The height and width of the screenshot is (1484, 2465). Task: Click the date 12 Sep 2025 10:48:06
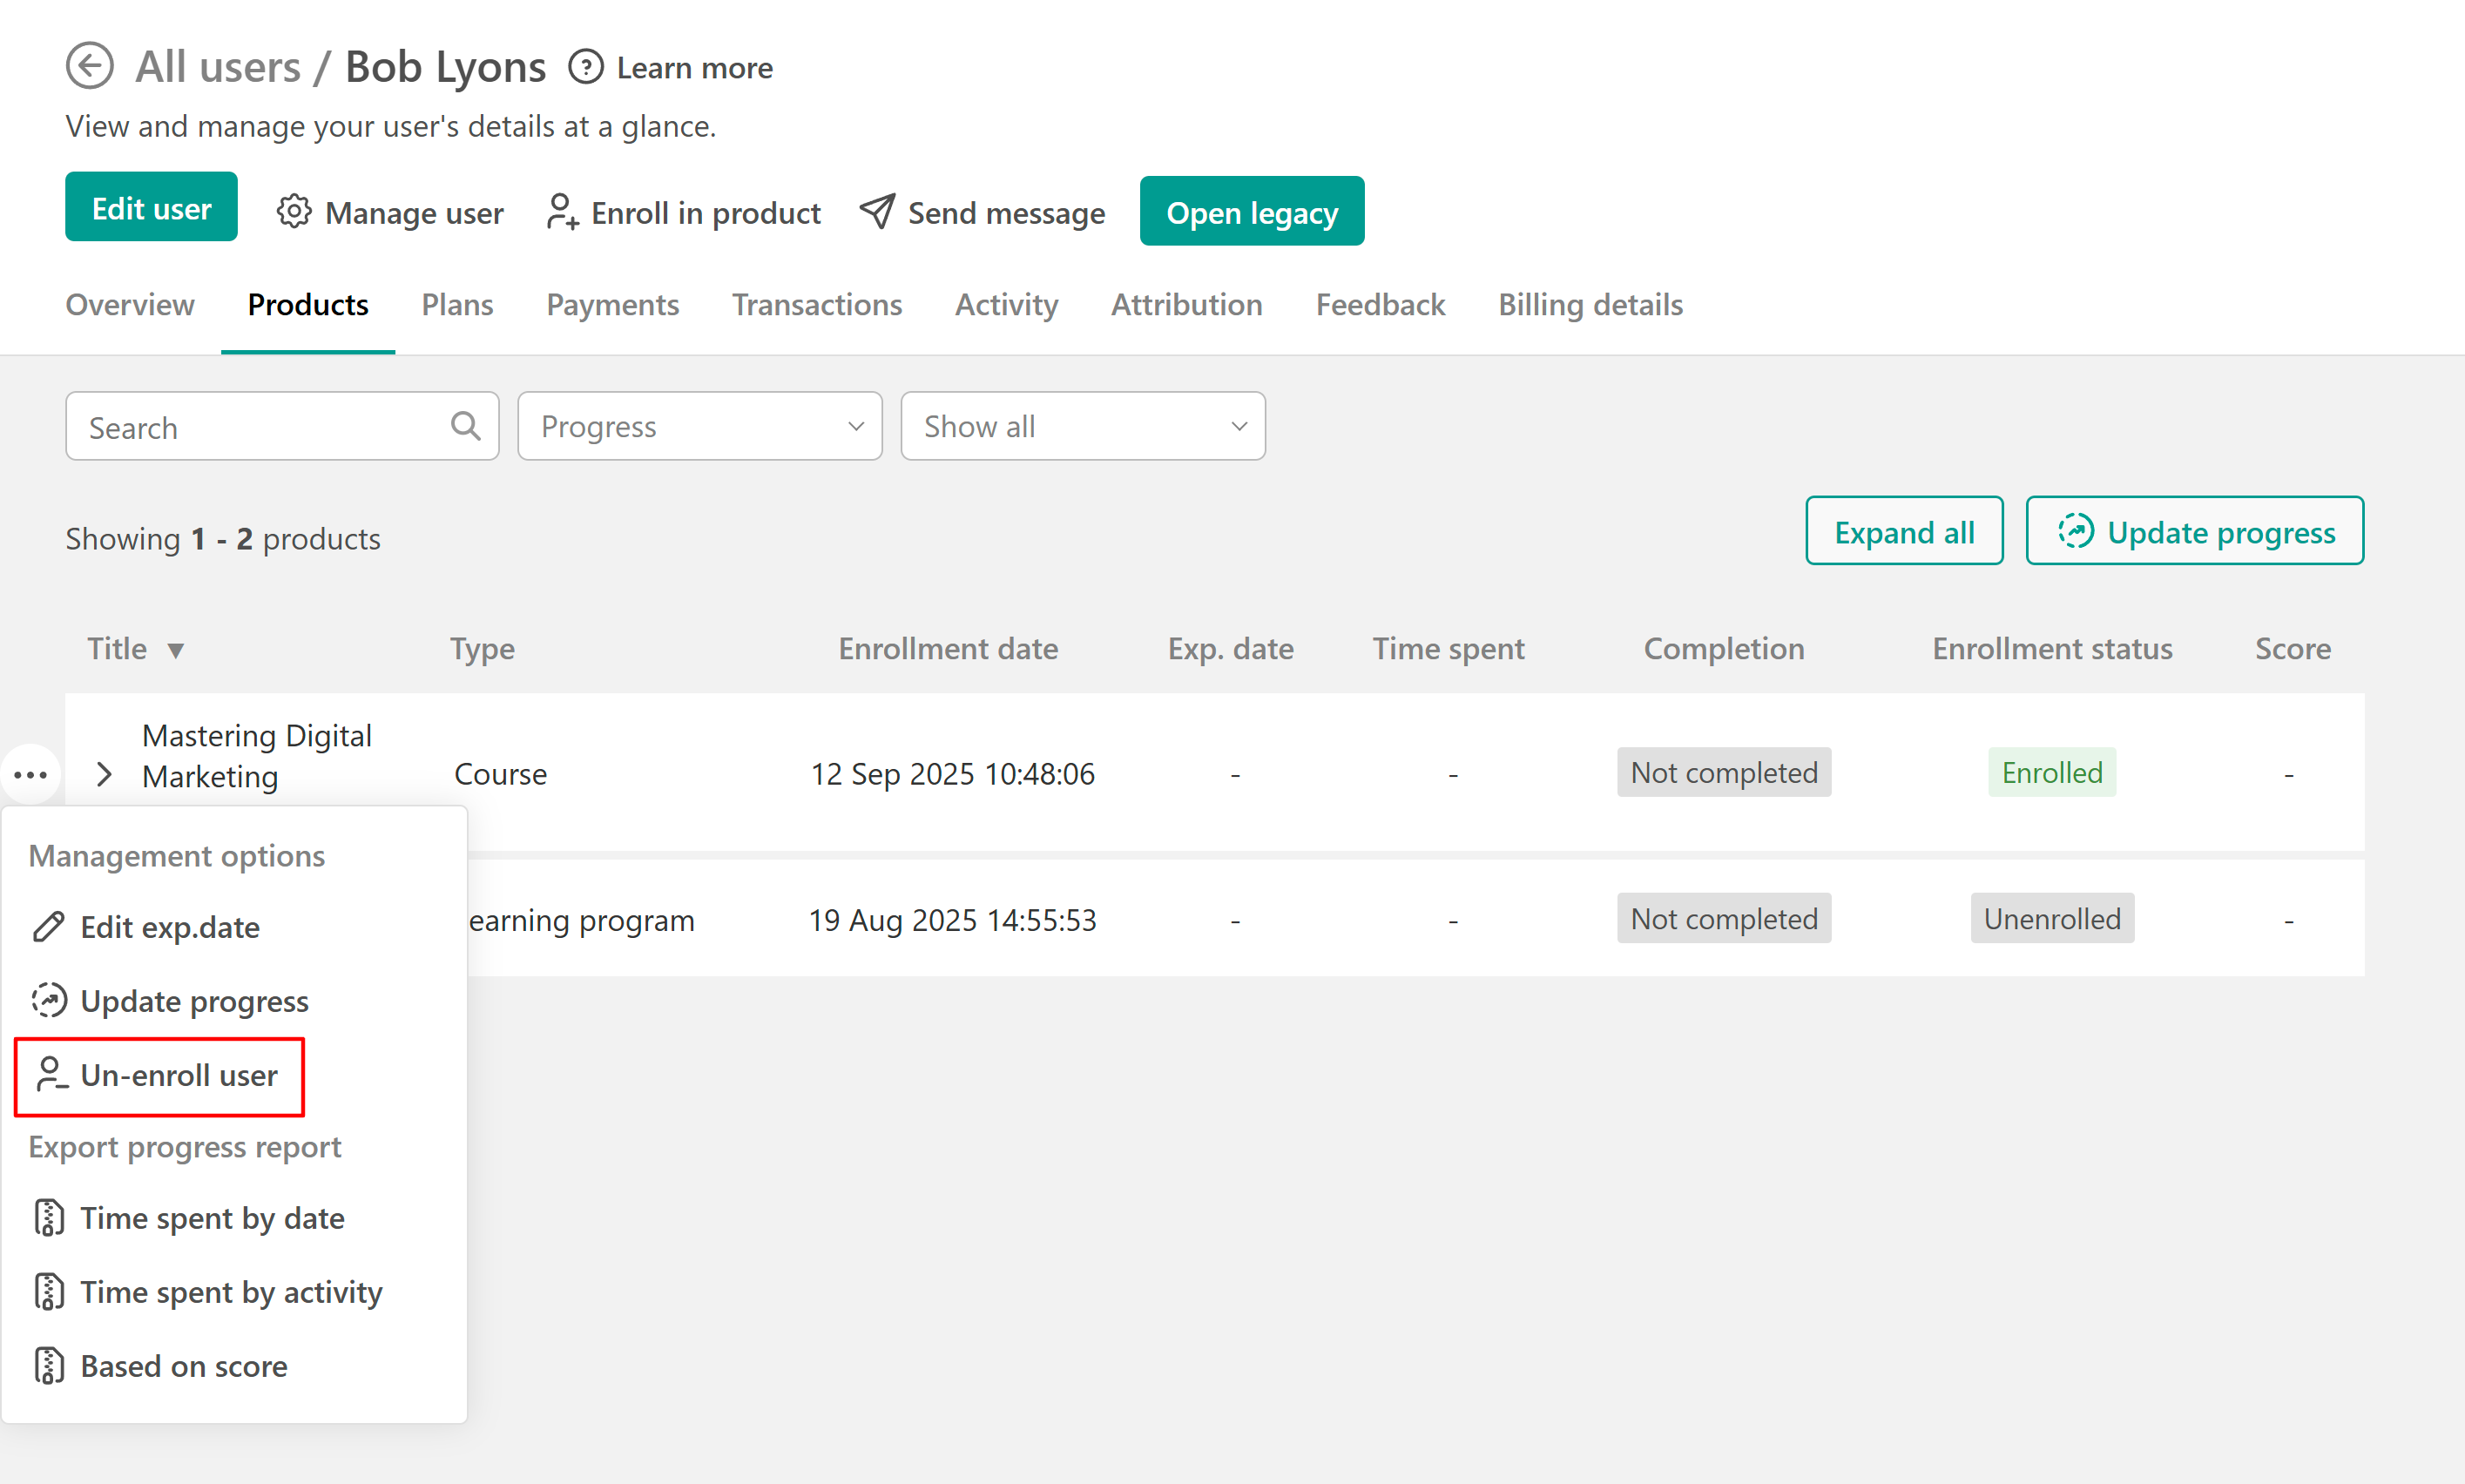tap(952, 774)
